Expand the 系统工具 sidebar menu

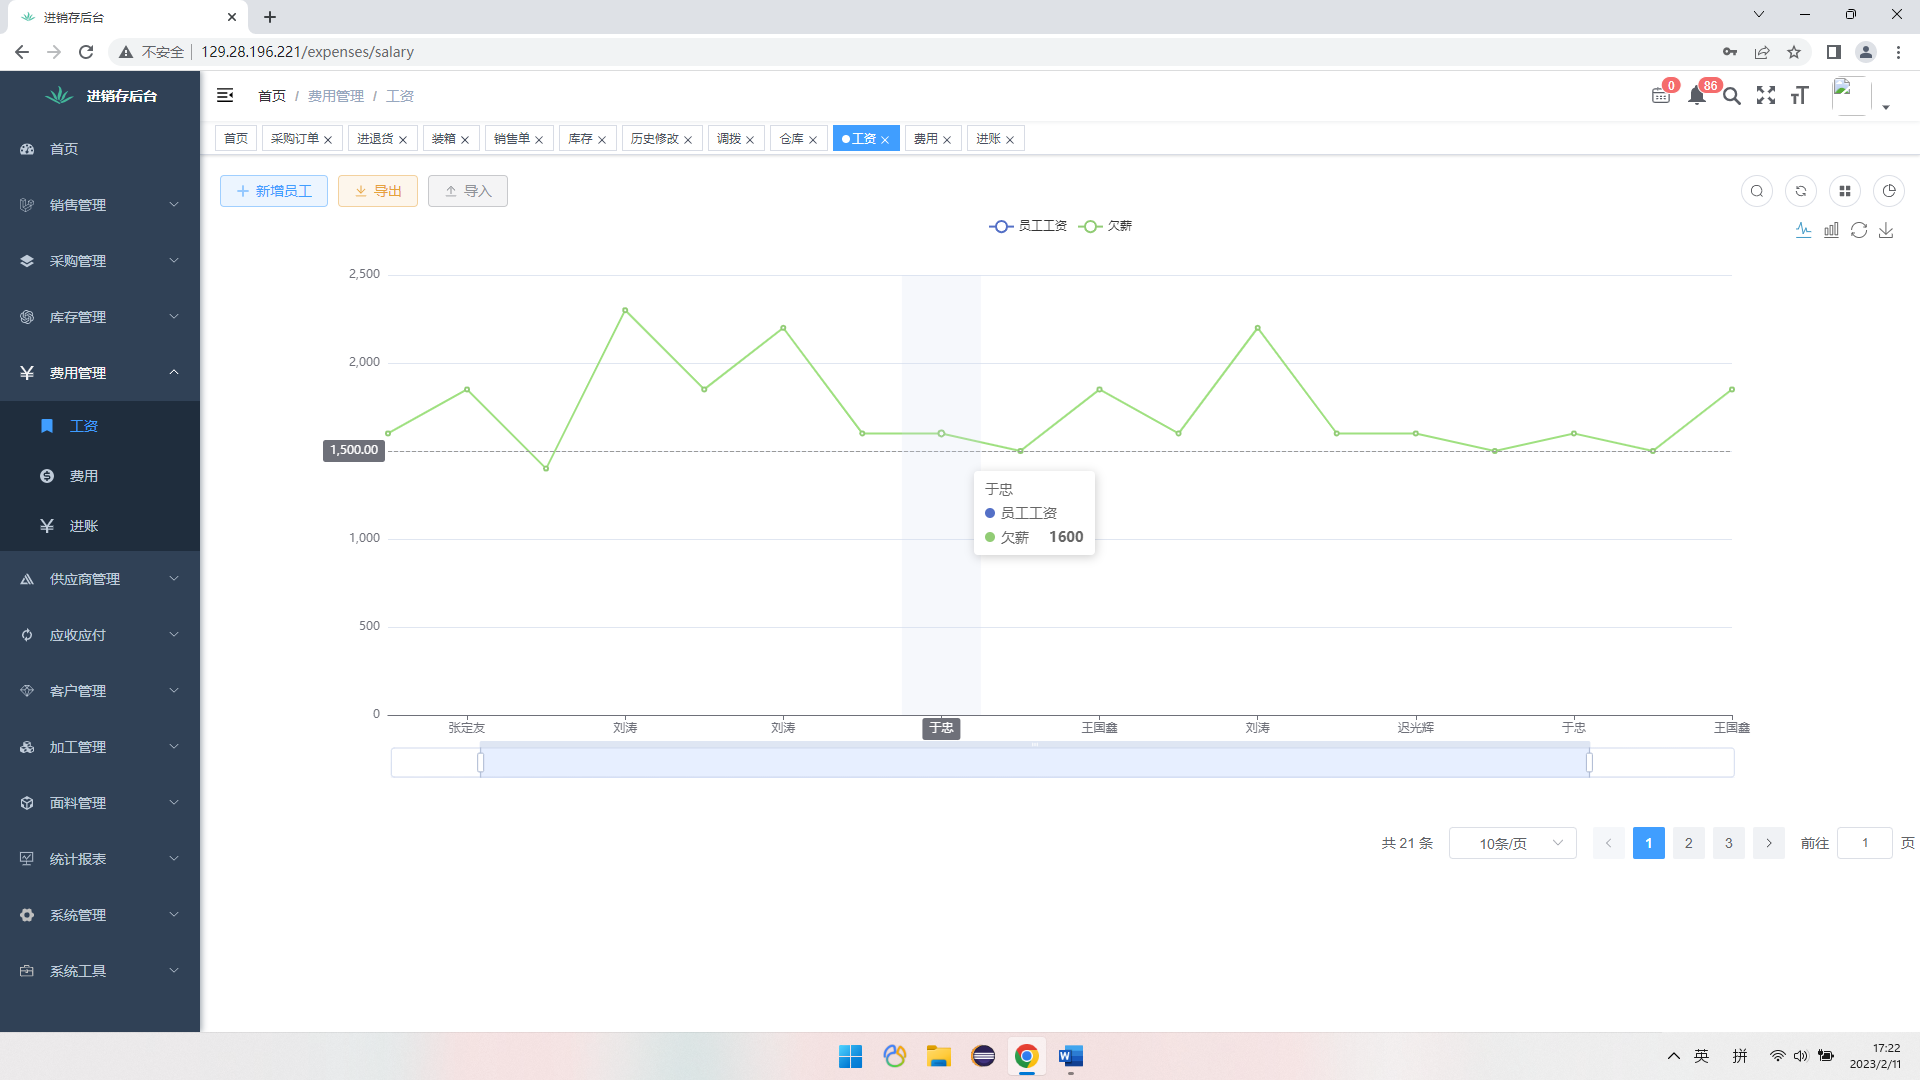[x=100, y=971]
